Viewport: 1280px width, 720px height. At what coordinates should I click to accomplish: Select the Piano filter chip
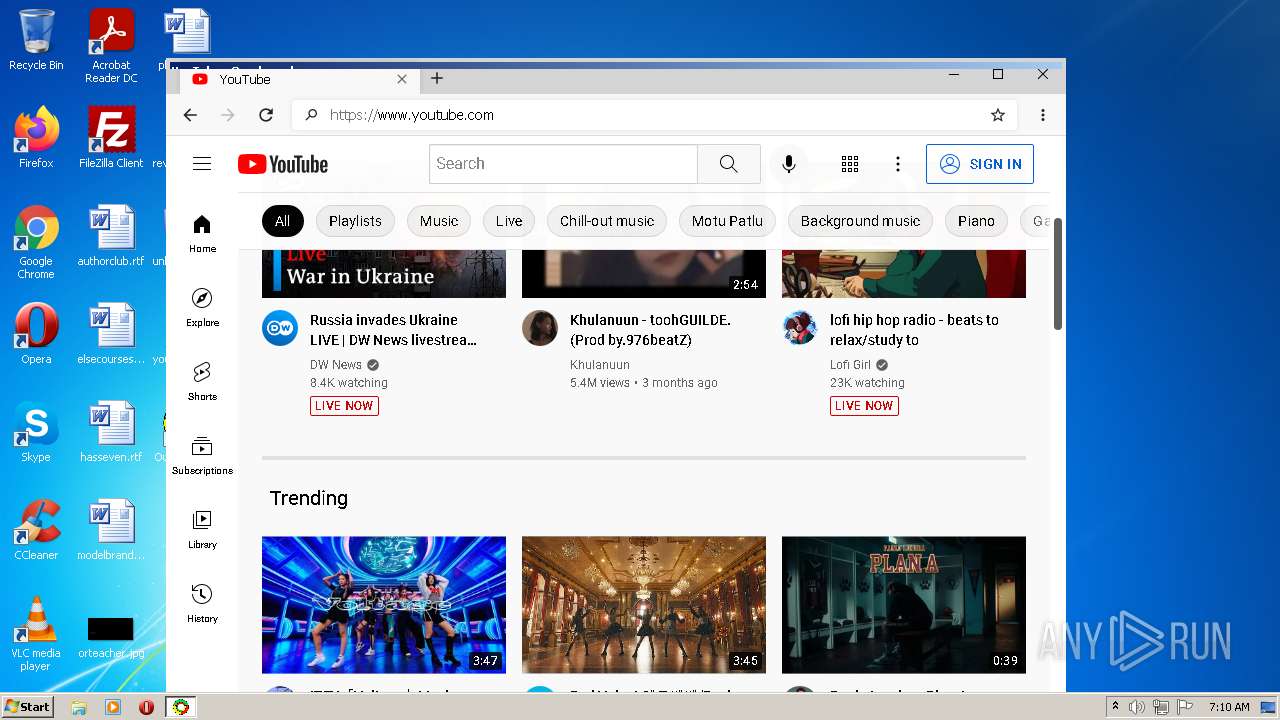(976, 221)
